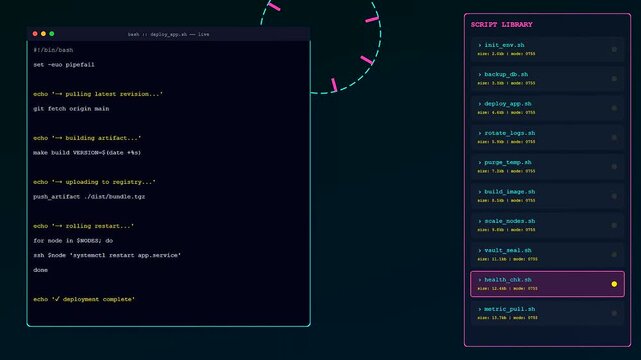Select metric_pull.sh script name
641x360 pixels.
tap(509, 309)
